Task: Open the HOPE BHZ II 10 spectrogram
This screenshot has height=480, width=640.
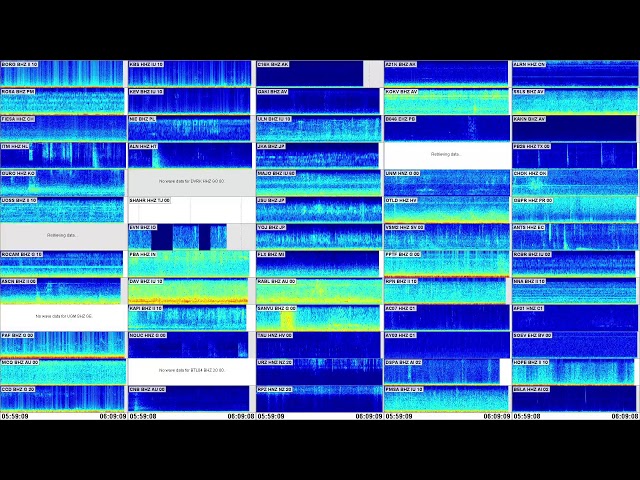Action: point(575,371)
